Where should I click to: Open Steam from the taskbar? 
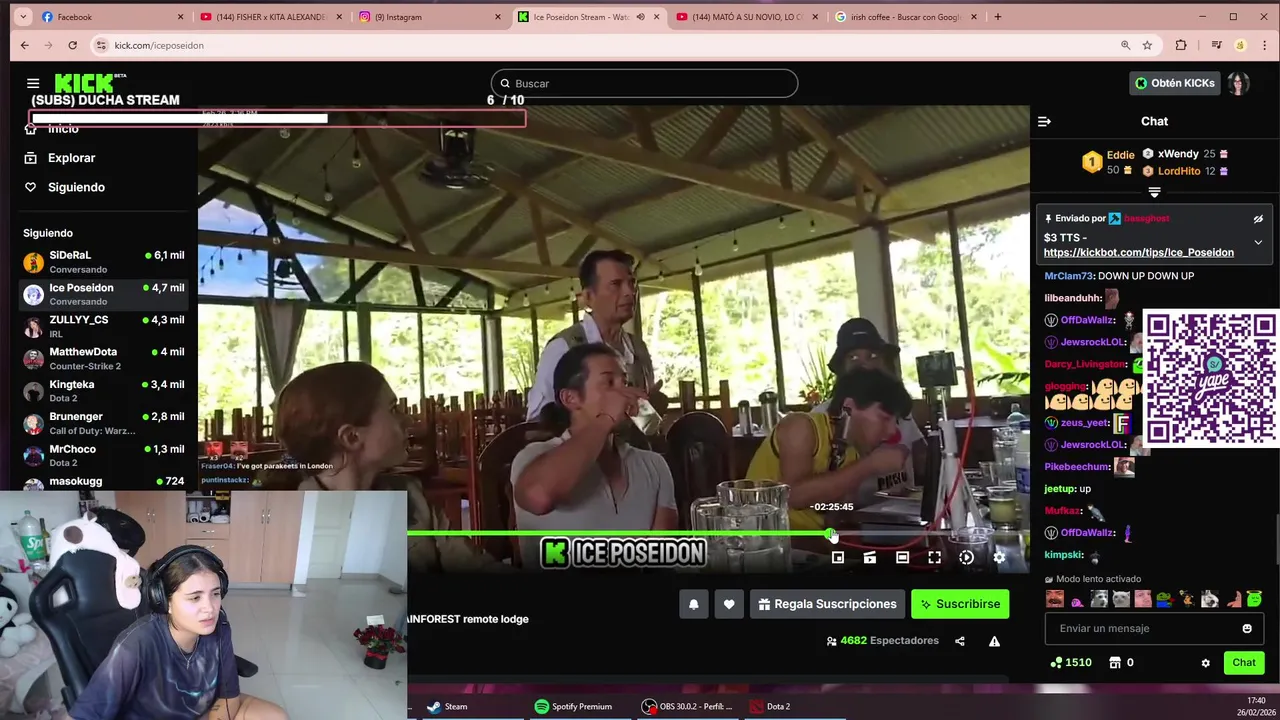pos(446,707)
